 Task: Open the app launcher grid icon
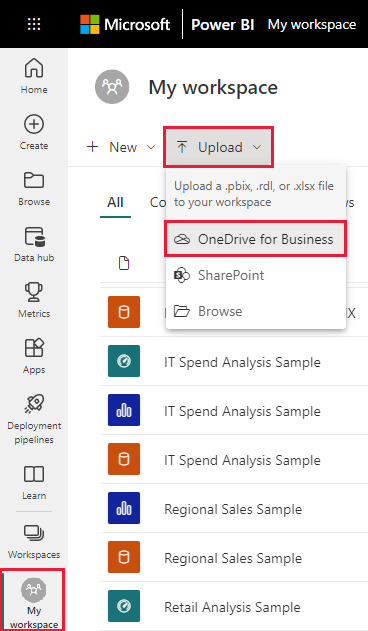pos(34,24)
